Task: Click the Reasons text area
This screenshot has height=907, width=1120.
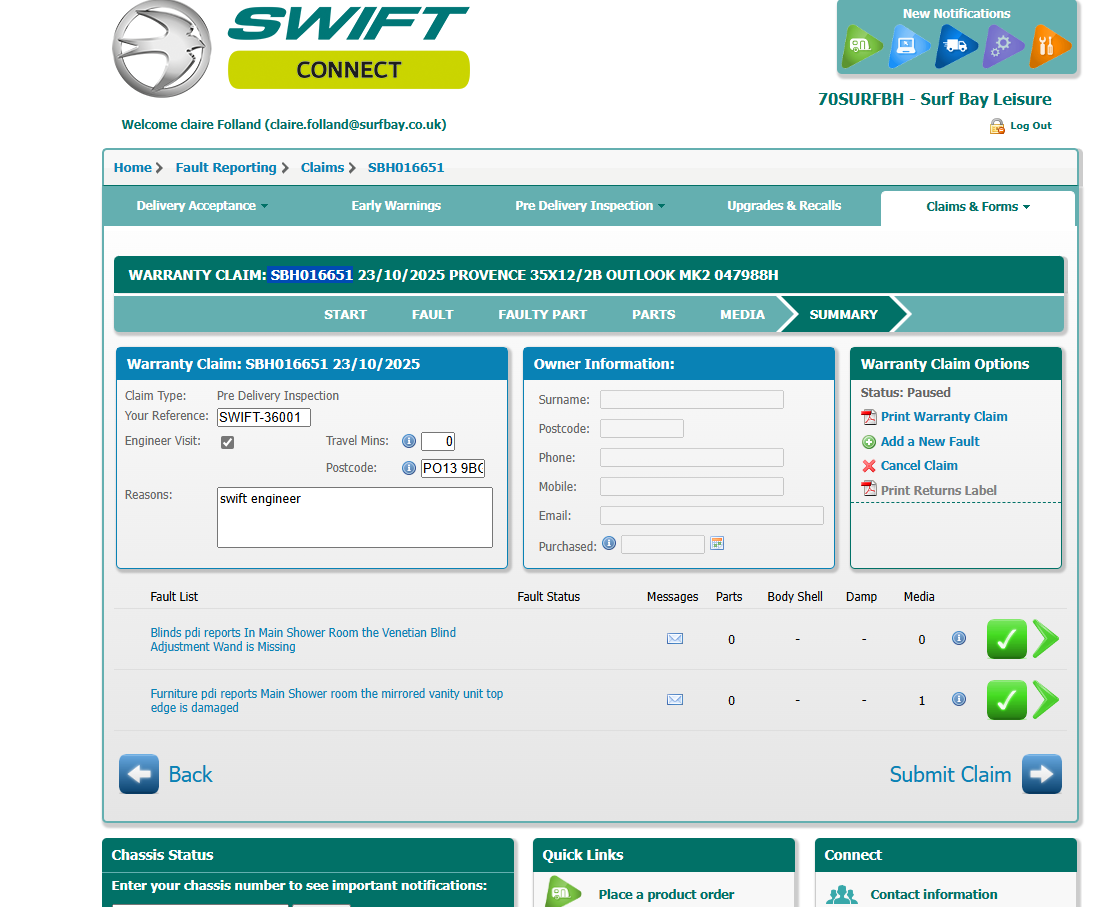Action: (354, 518)
